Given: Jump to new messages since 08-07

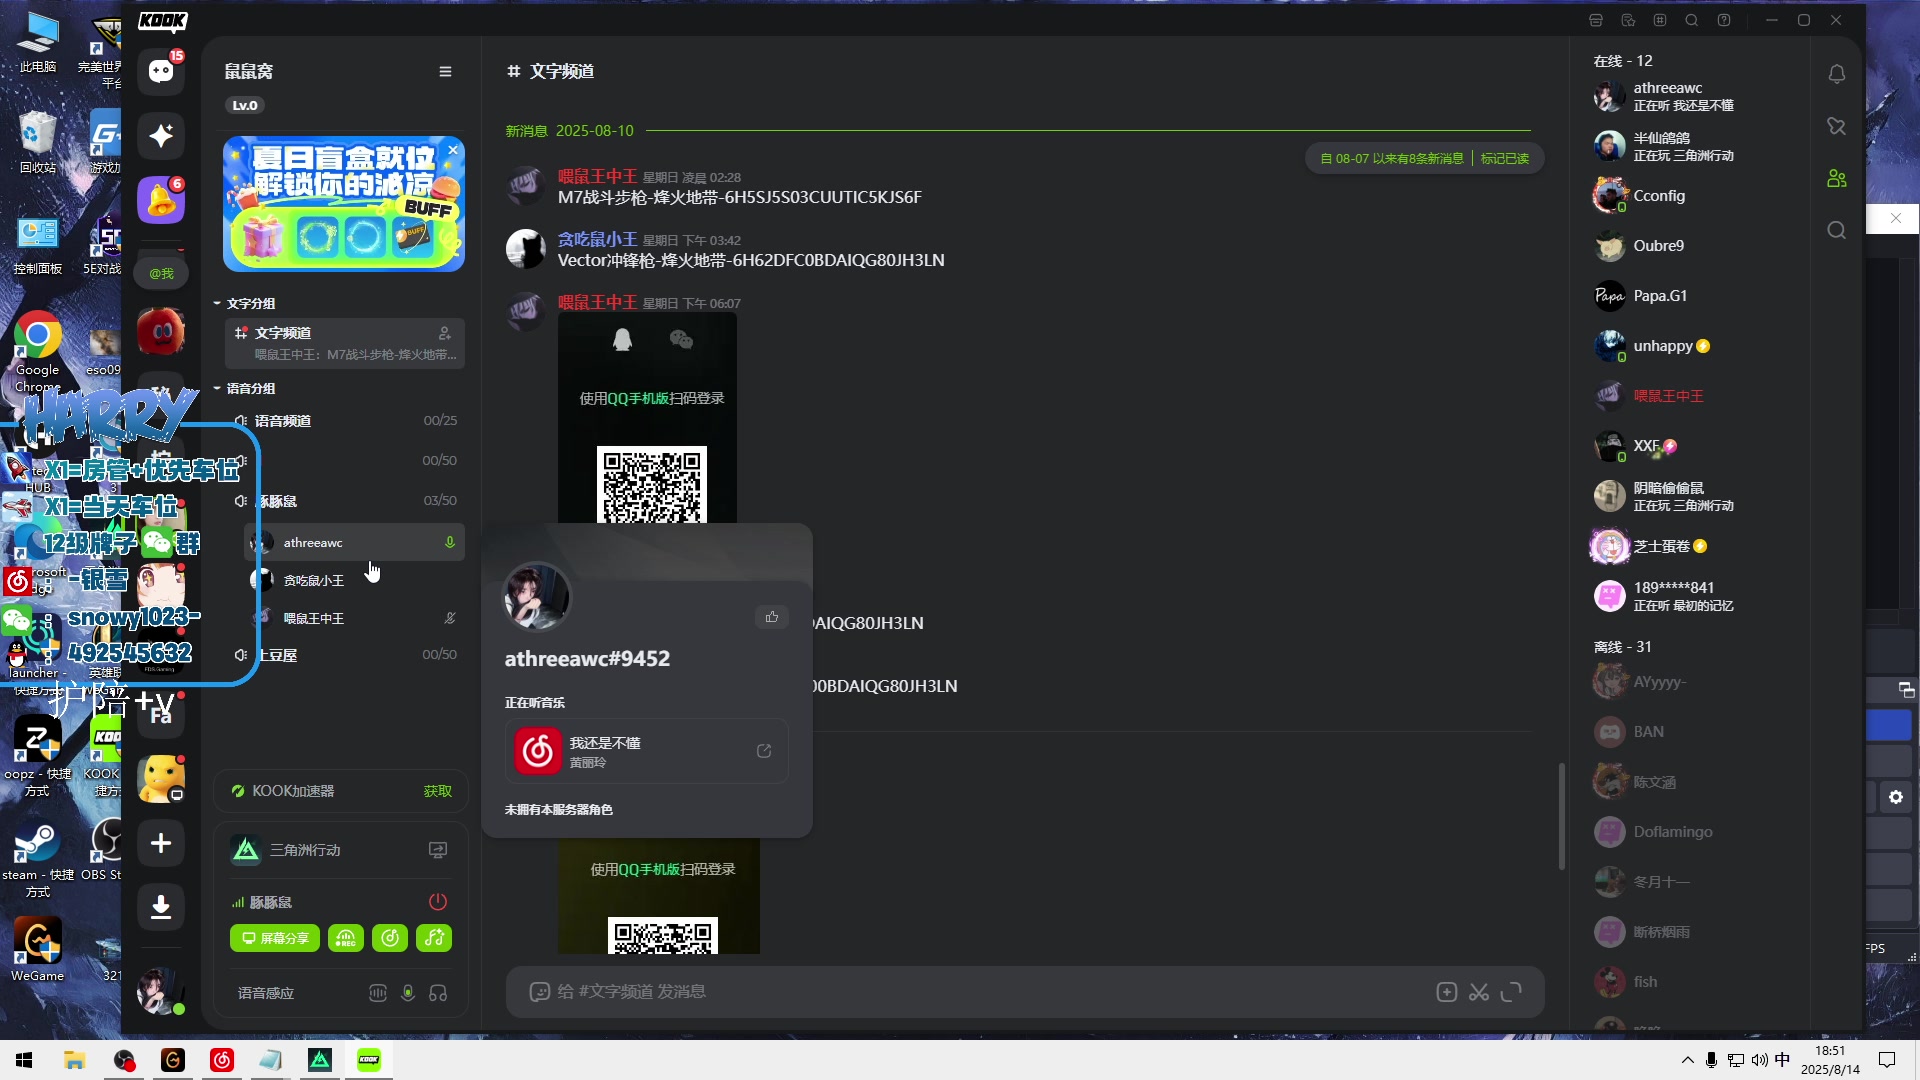Looking at the screenshot, I should click(x=1391, y=158).
